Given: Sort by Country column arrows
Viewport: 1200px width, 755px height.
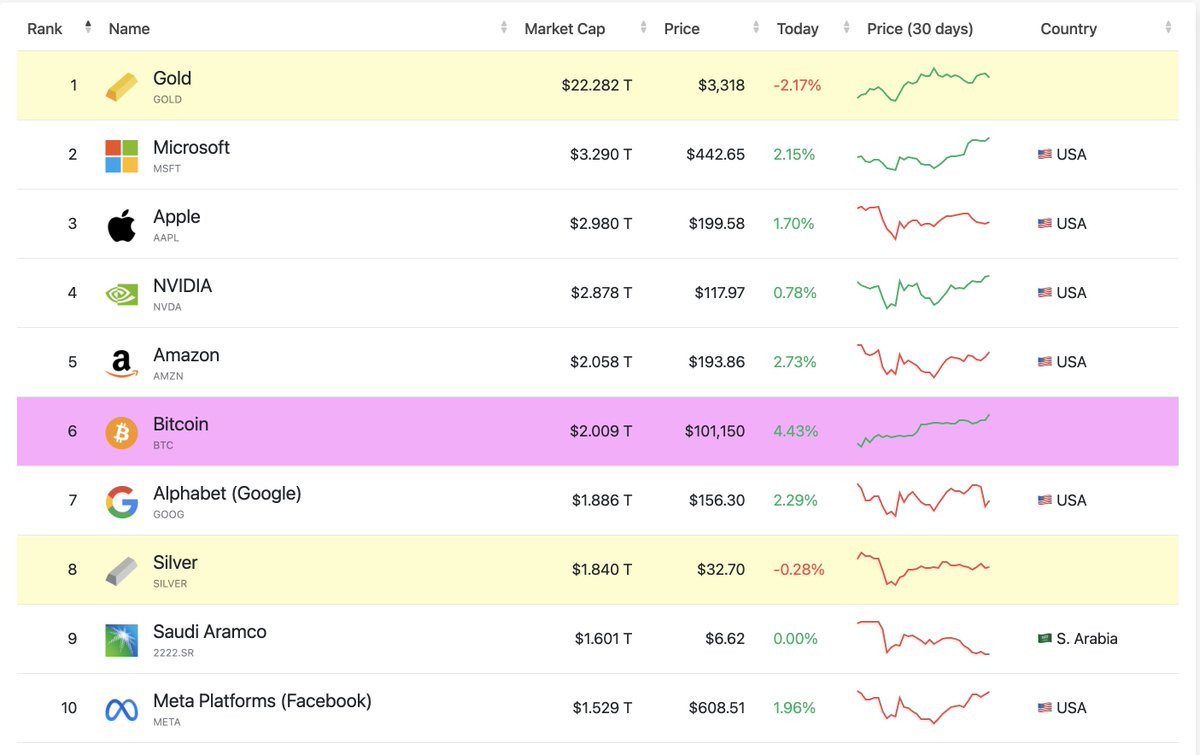Looking at the screenshot, I should 1167,28.
